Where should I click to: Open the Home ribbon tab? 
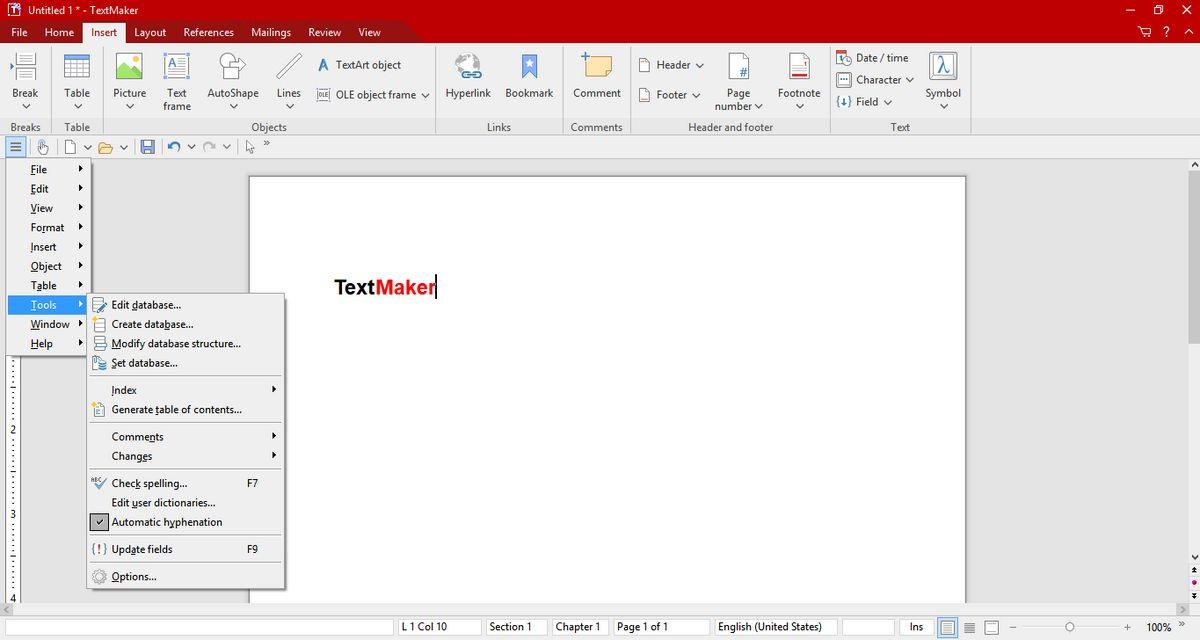59,32
